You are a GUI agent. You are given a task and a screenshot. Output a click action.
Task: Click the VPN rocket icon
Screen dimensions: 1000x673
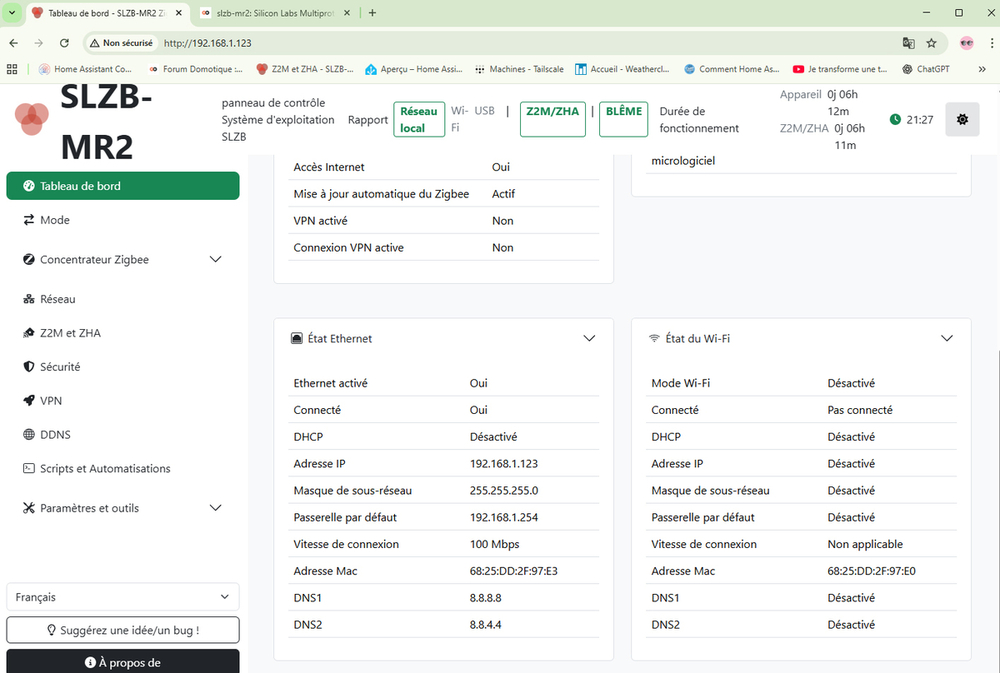tap(29, 401)
